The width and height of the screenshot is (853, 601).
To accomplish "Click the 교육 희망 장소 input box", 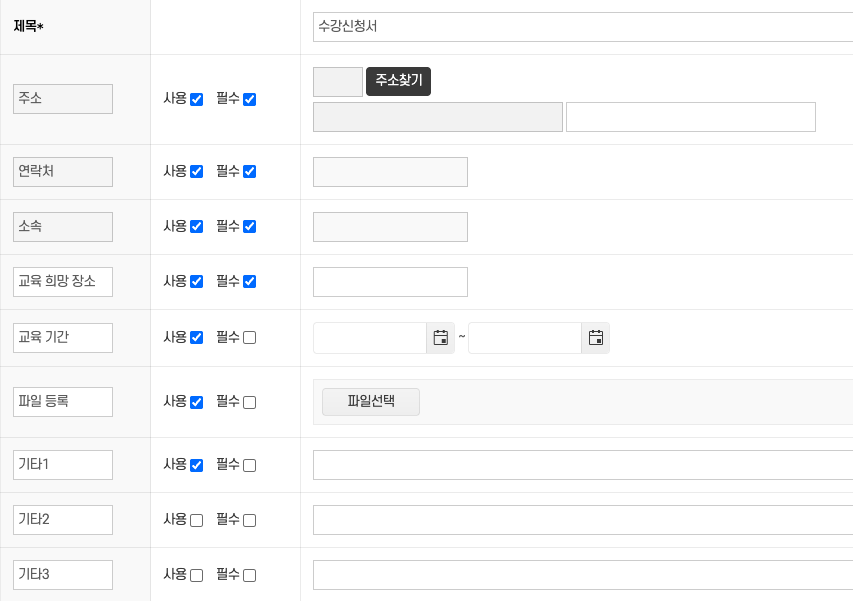I will point(390,281).
